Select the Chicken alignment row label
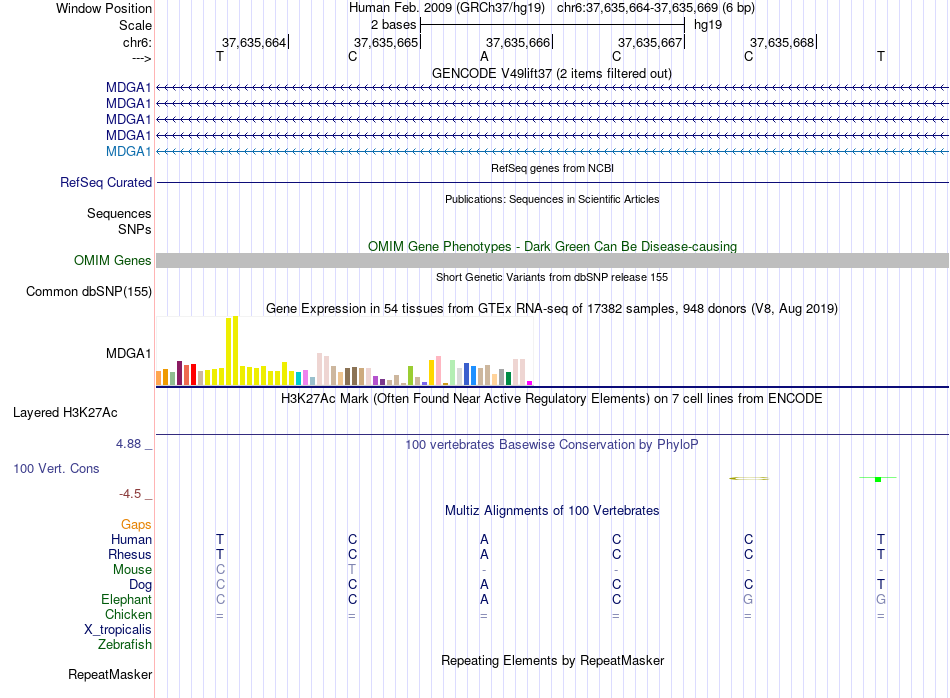The image size is (950, 698). point(128,614)
